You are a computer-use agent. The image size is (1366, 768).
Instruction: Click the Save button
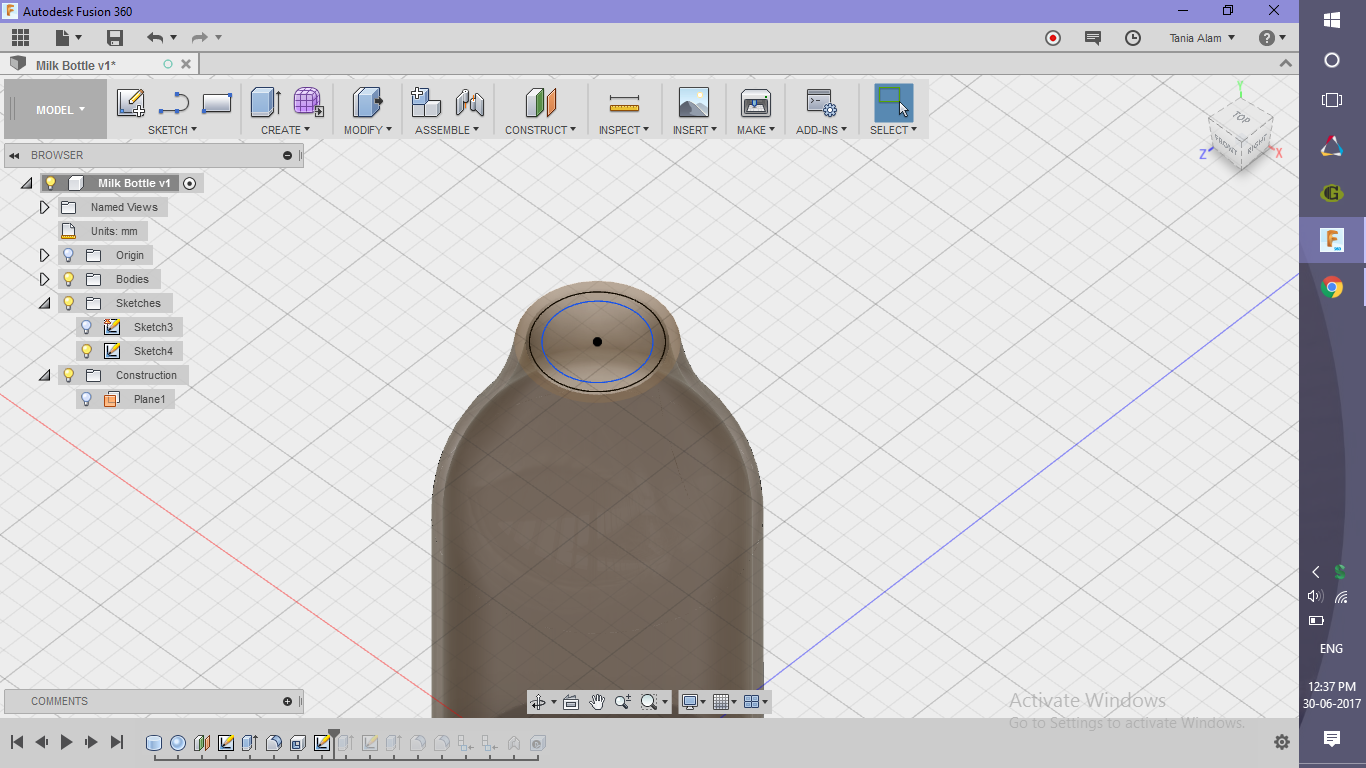point(114,37)
